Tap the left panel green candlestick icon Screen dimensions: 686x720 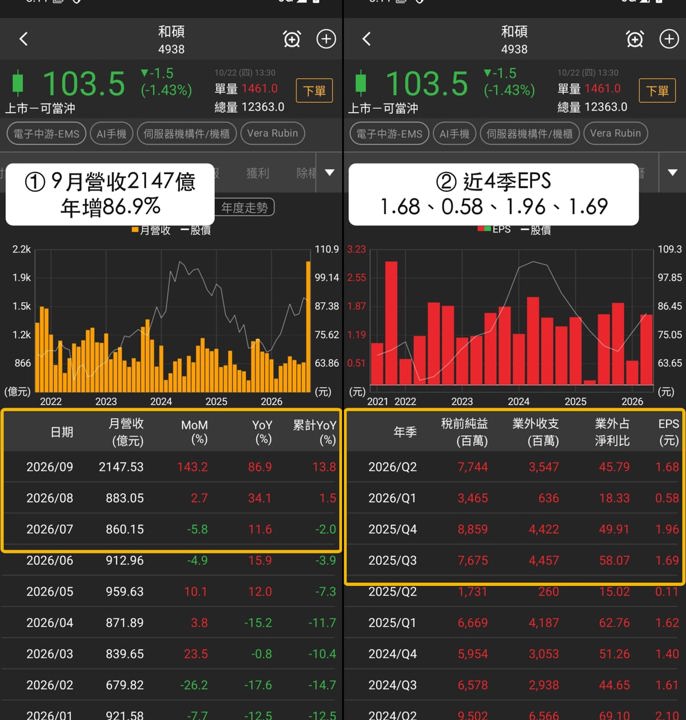(18, 83)
